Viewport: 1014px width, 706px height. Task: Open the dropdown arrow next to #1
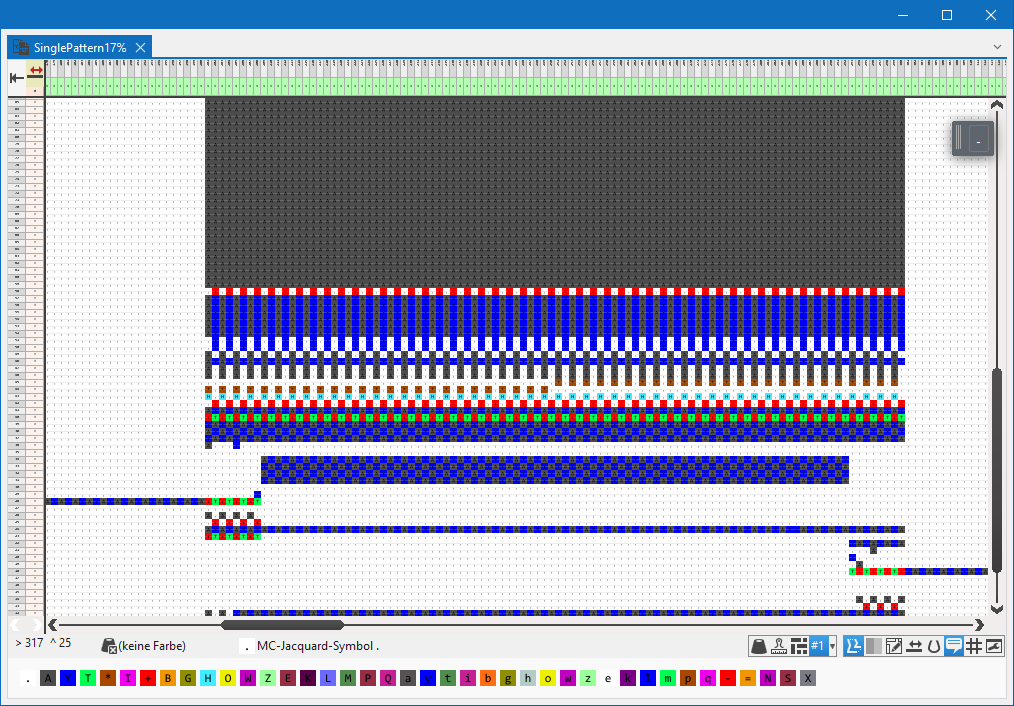832,647
